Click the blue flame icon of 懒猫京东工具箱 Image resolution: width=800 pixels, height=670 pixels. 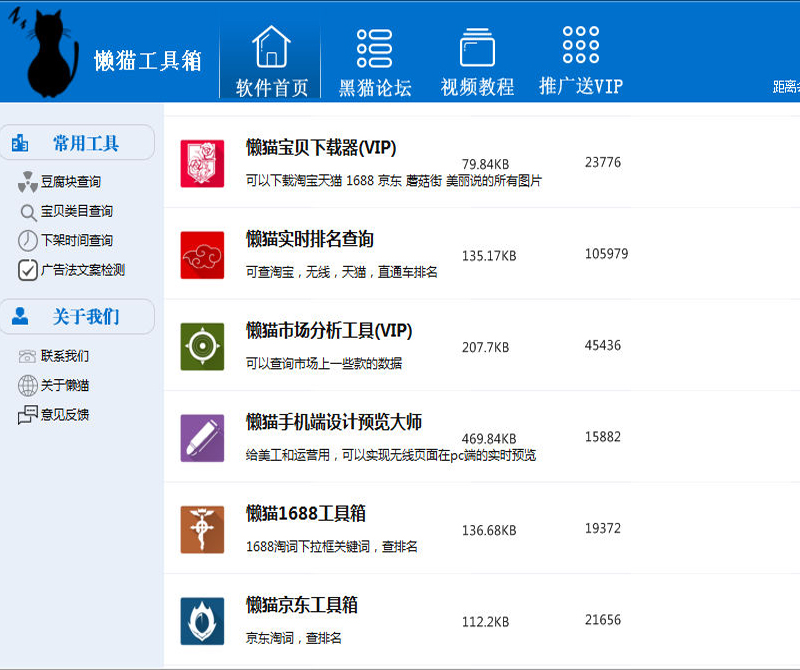tap(202, 621)
